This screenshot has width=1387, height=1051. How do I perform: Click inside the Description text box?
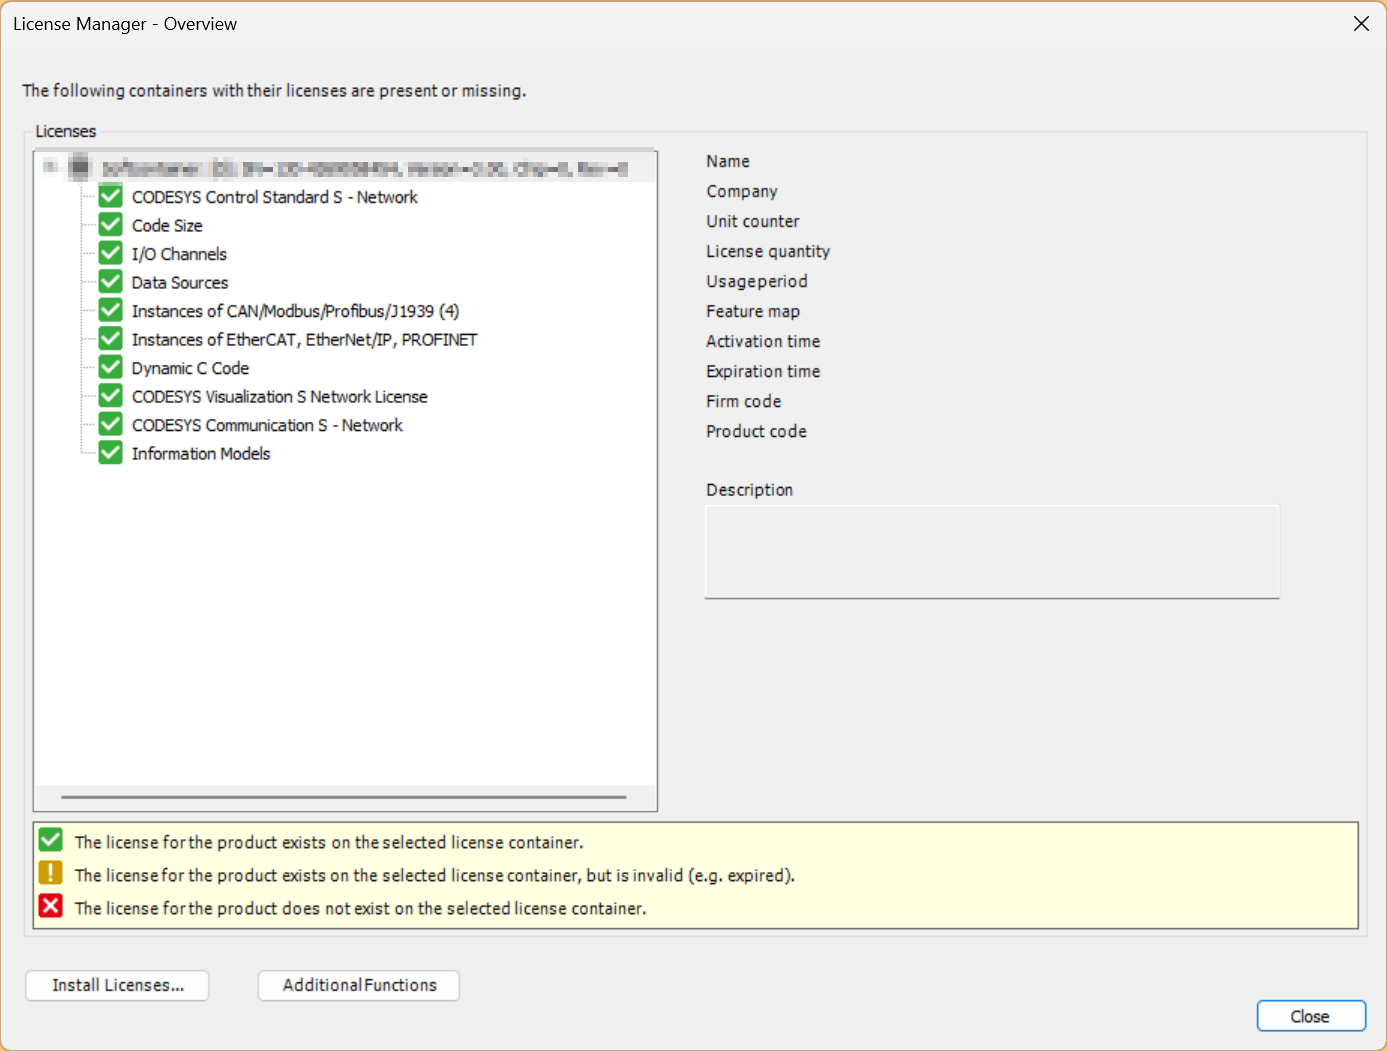(992, 551)
